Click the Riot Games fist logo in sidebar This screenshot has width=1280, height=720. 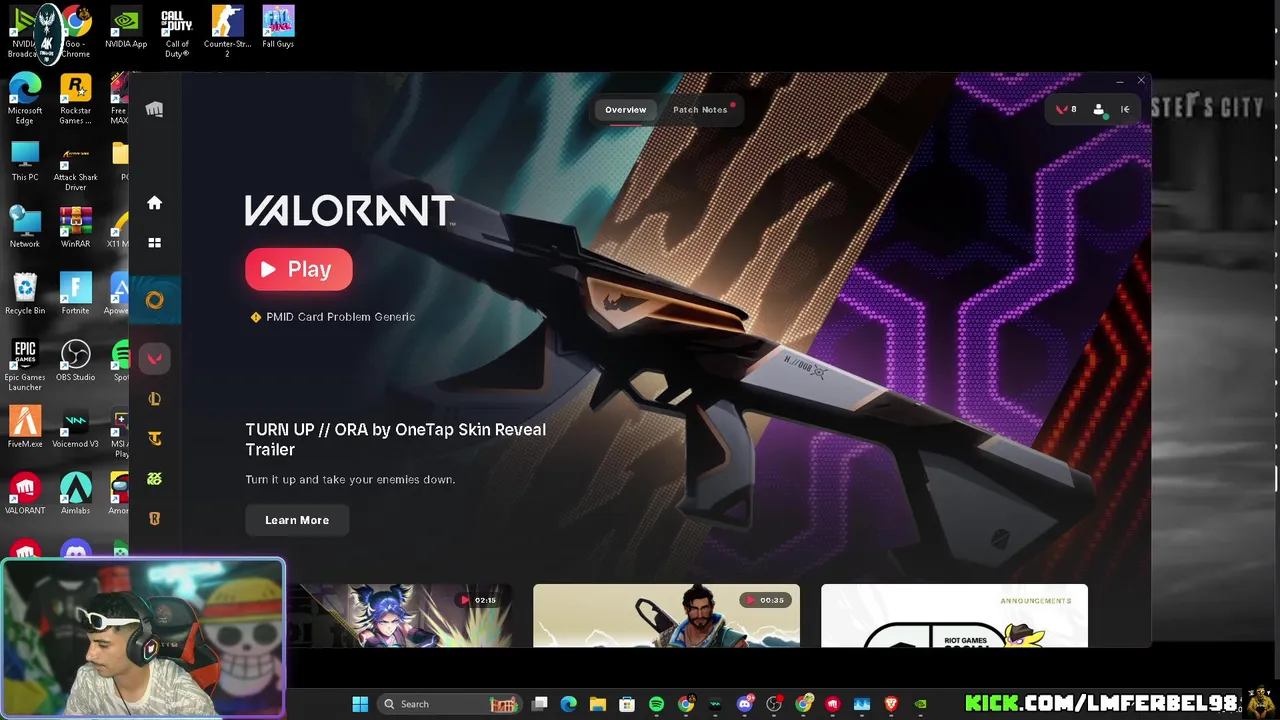tap(154, 109)
